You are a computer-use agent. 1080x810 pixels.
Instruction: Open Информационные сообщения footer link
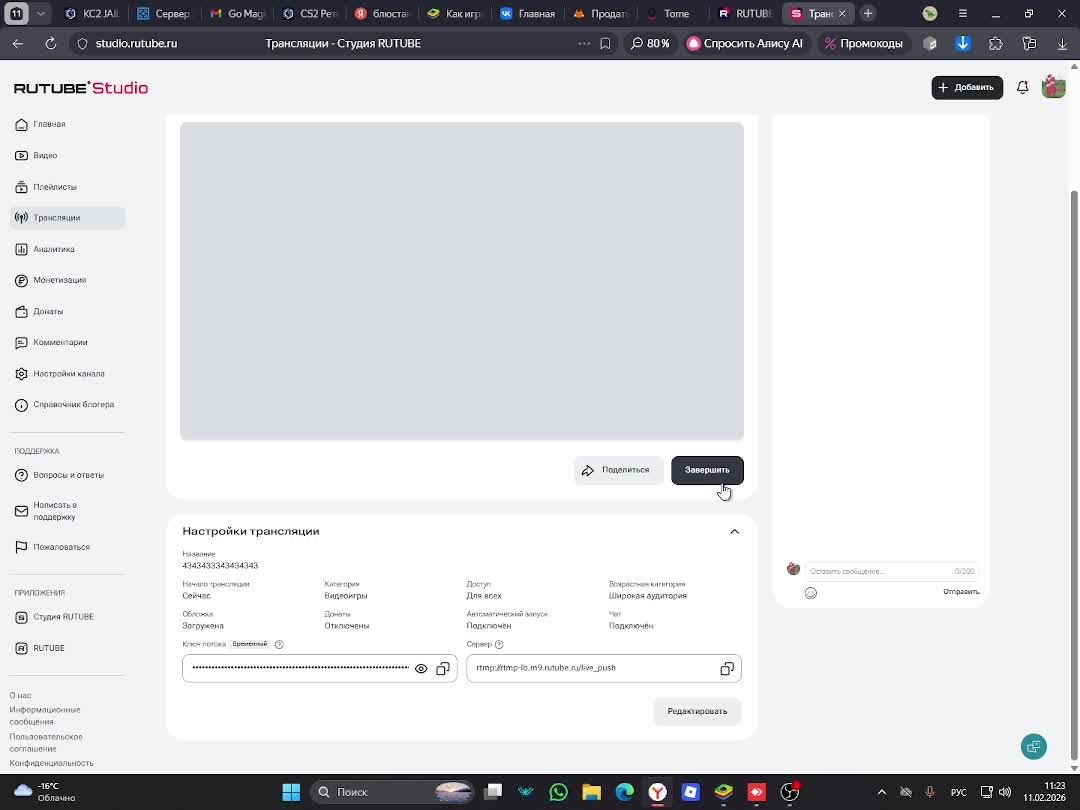(x=45, y=716)
